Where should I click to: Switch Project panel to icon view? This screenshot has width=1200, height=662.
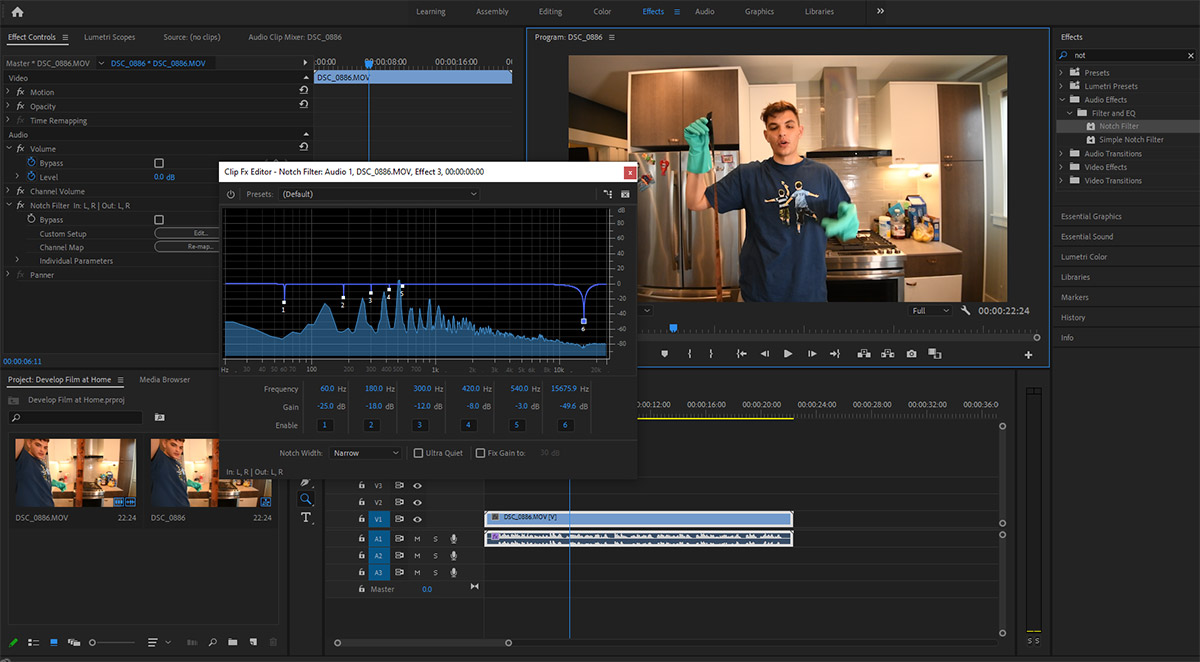54,642
